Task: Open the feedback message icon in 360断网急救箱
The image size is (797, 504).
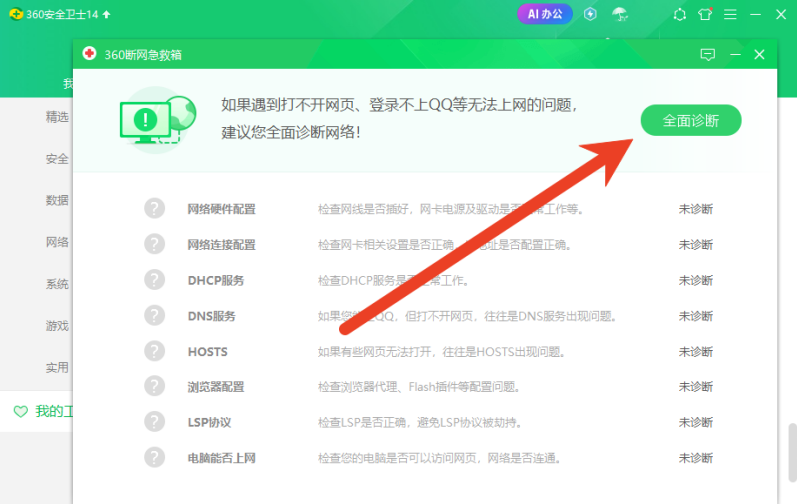Action: (x=708, y=54)
